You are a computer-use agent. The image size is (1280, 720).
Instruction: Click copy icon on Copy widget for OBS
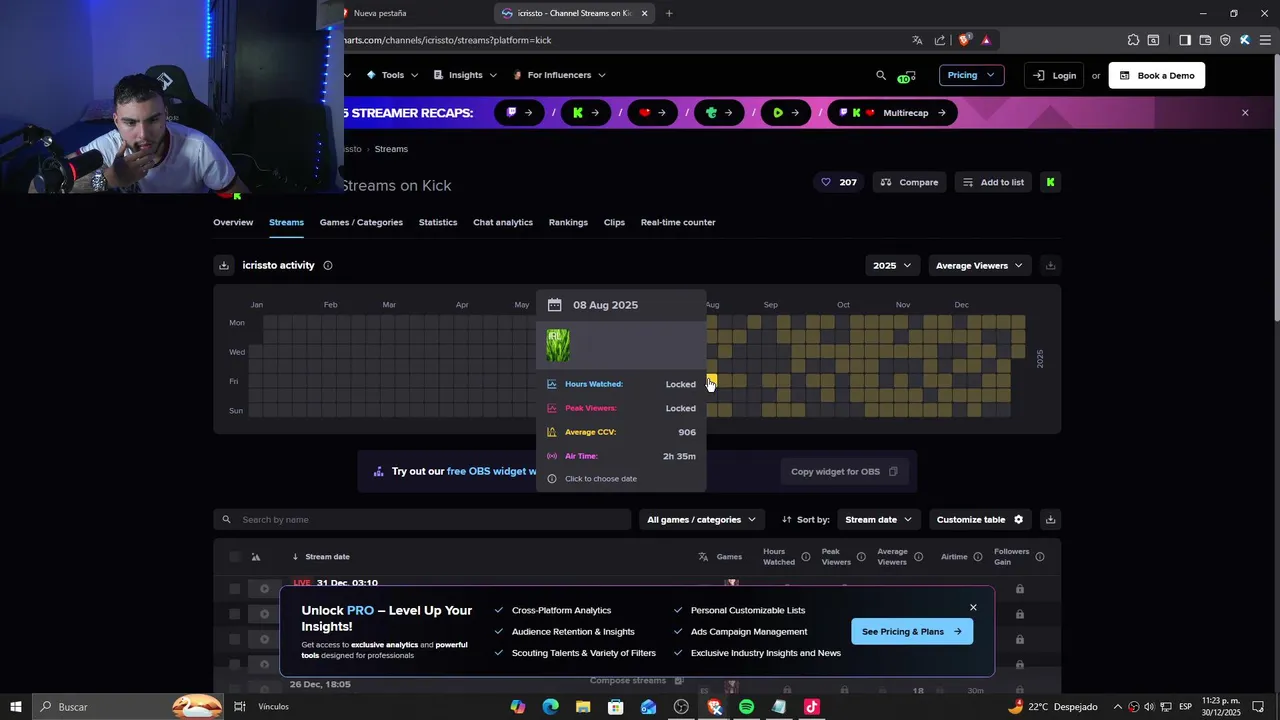pyautogui.click(x=893, y=472)
